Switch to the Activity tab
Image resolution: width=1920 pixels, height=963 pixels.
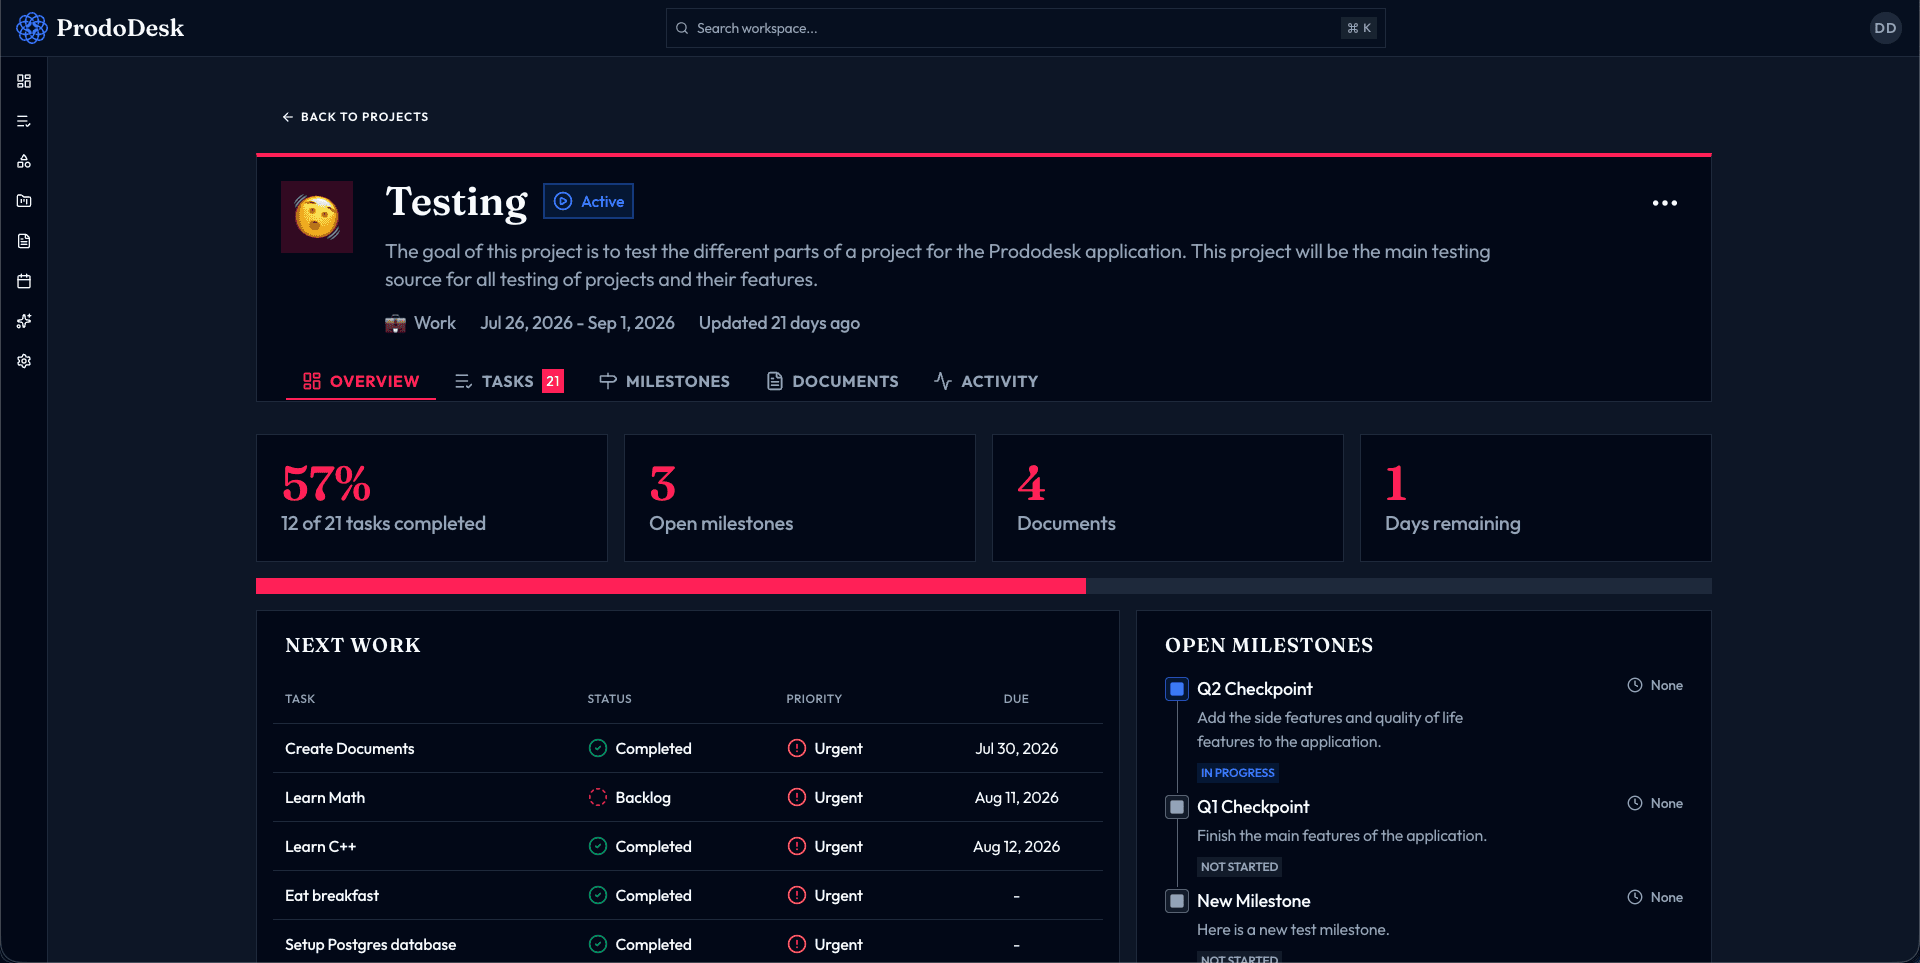(986, 381)
